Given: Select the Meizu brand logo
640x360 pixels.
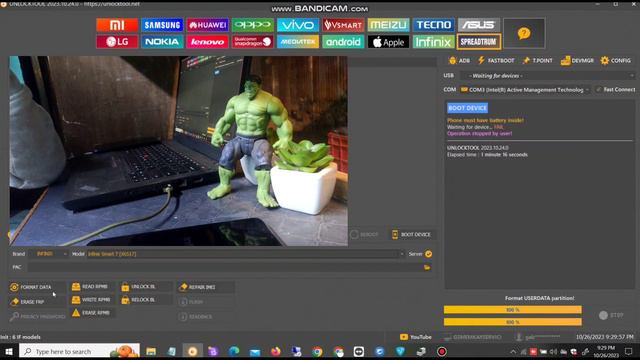Looking at the screenshot, I should [388, 25].
